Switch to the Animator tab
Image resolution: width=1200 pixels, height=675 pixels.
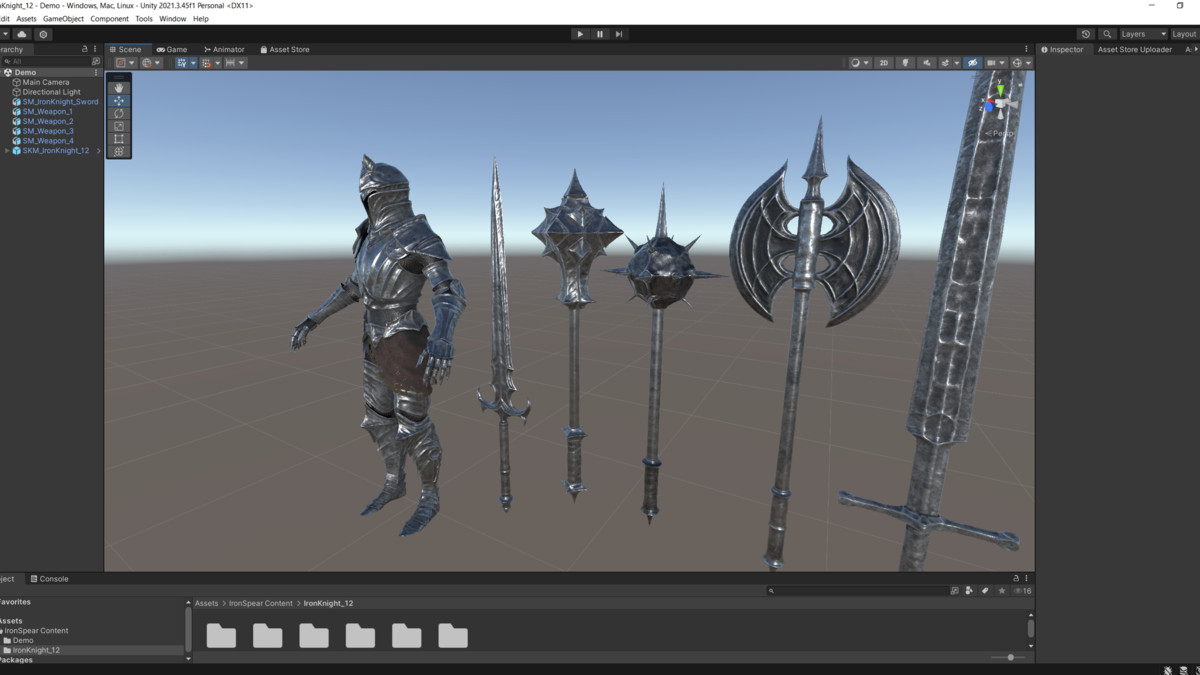[x=225, y=49]
